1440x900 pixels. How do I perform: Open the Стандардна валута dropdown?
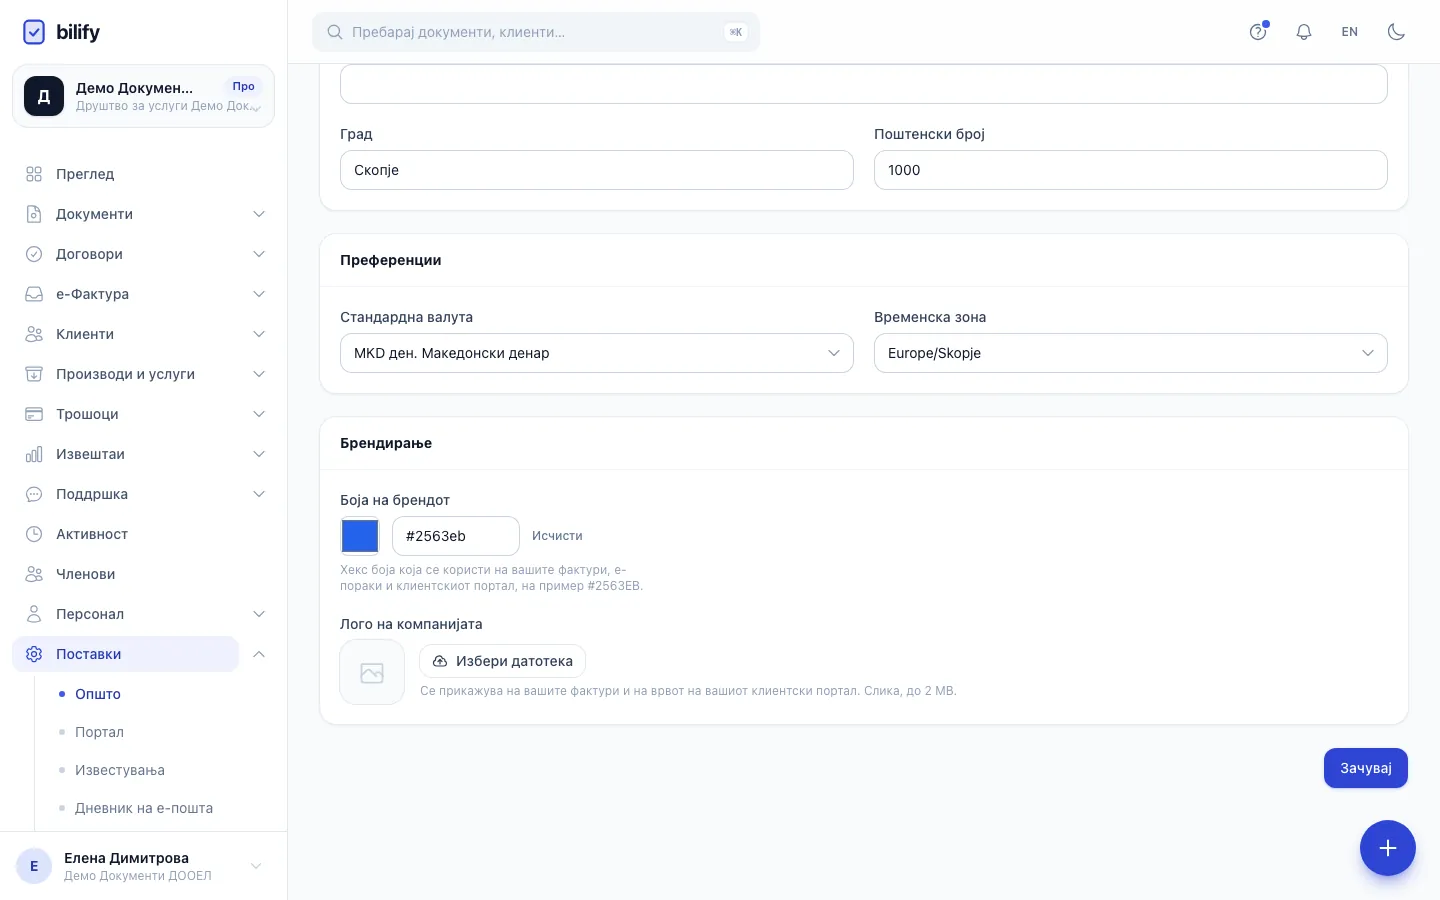pyautogui.click(x=597, y=353)
